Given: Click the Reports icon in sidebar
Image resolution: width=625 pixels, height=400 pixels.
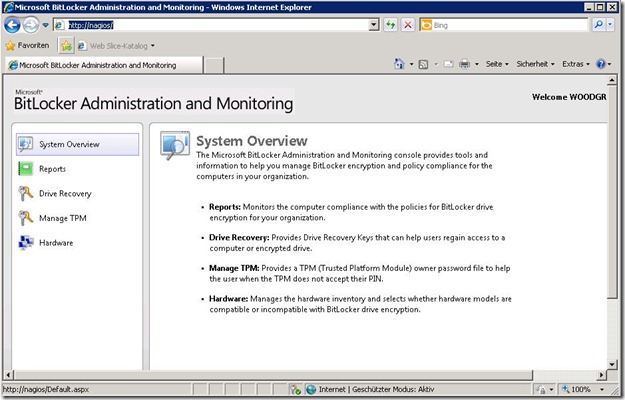Looking at the screenshot, I should [26, 169].
